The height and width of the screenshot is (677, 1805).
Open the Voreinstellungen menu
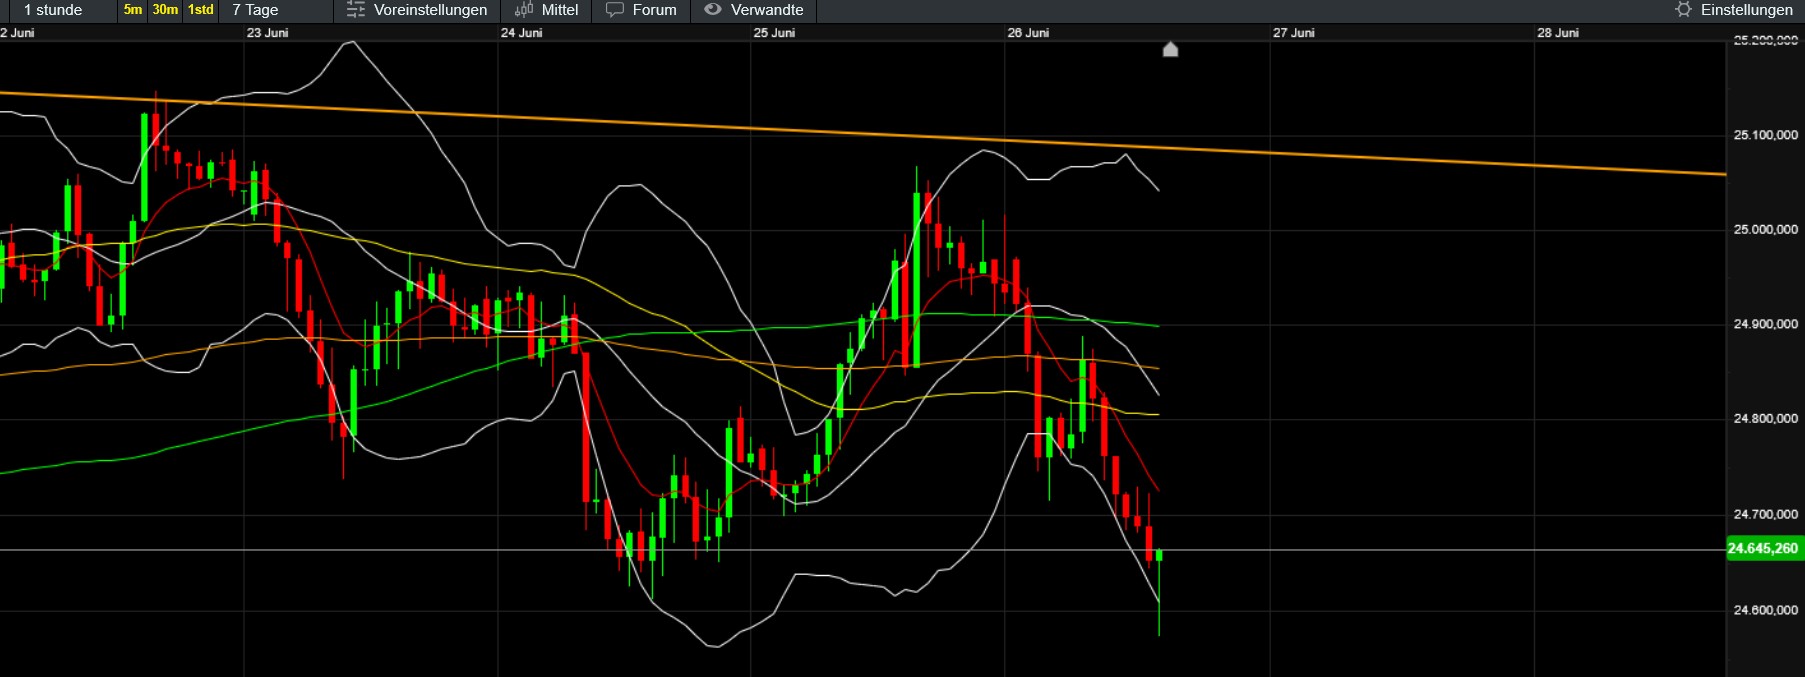pos(417,10)
